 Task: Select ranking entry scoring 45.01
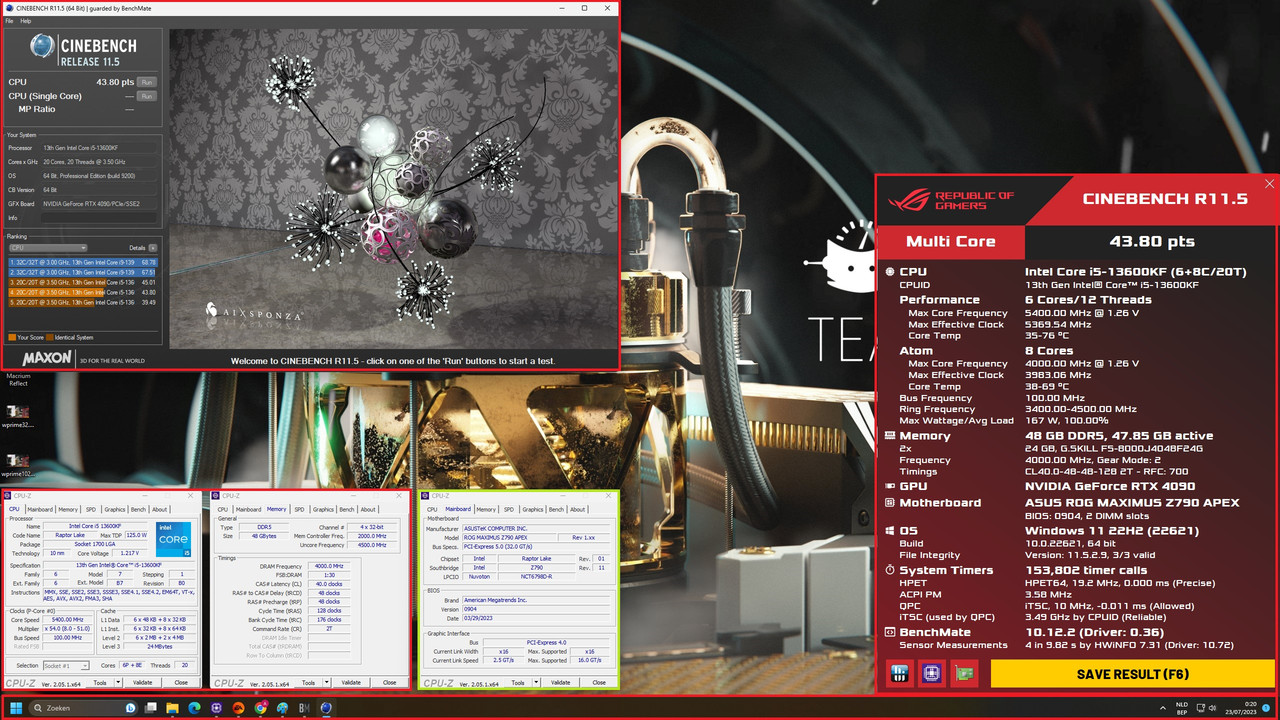(82, 282)
